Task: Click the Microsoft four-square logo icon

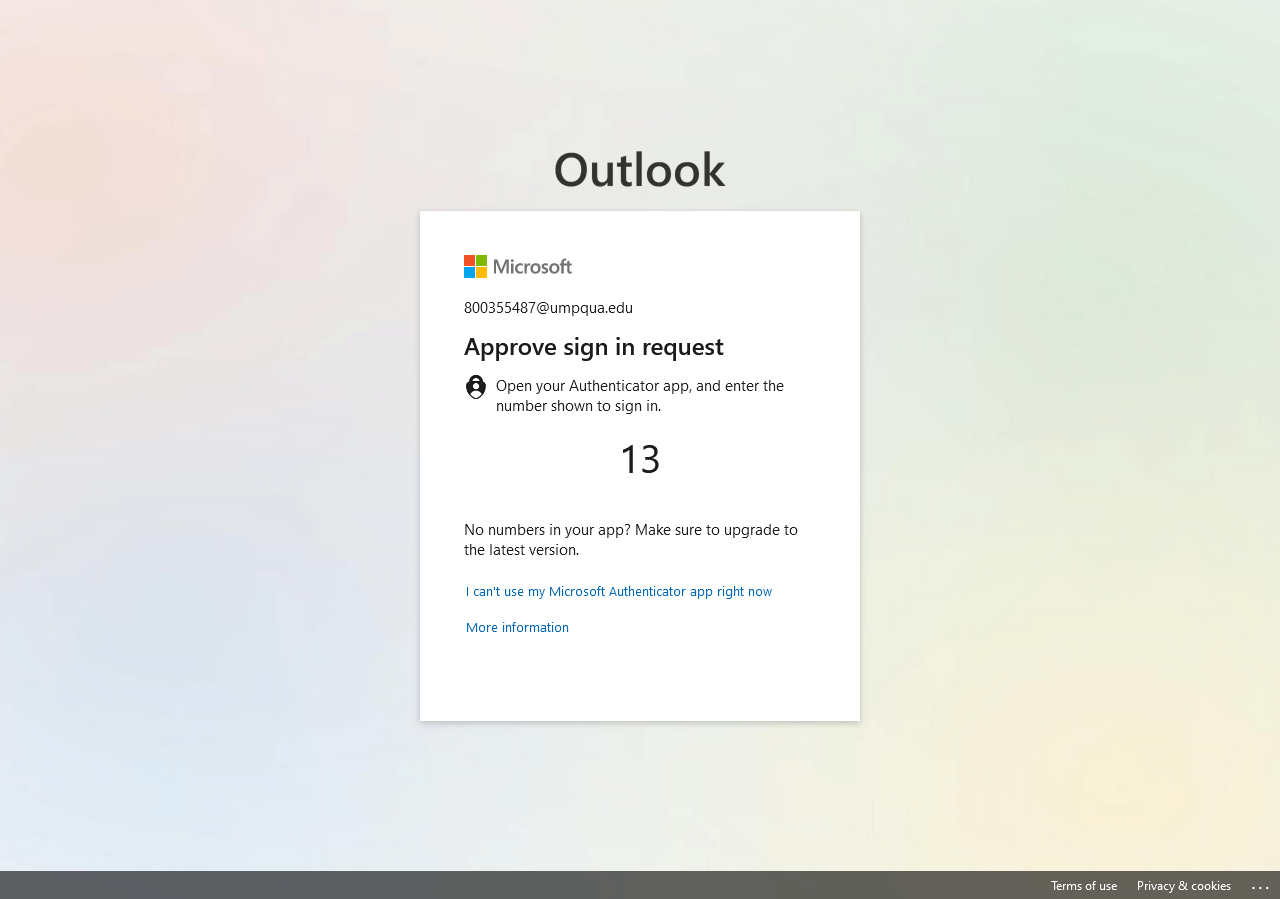Action: coord(475,267)
